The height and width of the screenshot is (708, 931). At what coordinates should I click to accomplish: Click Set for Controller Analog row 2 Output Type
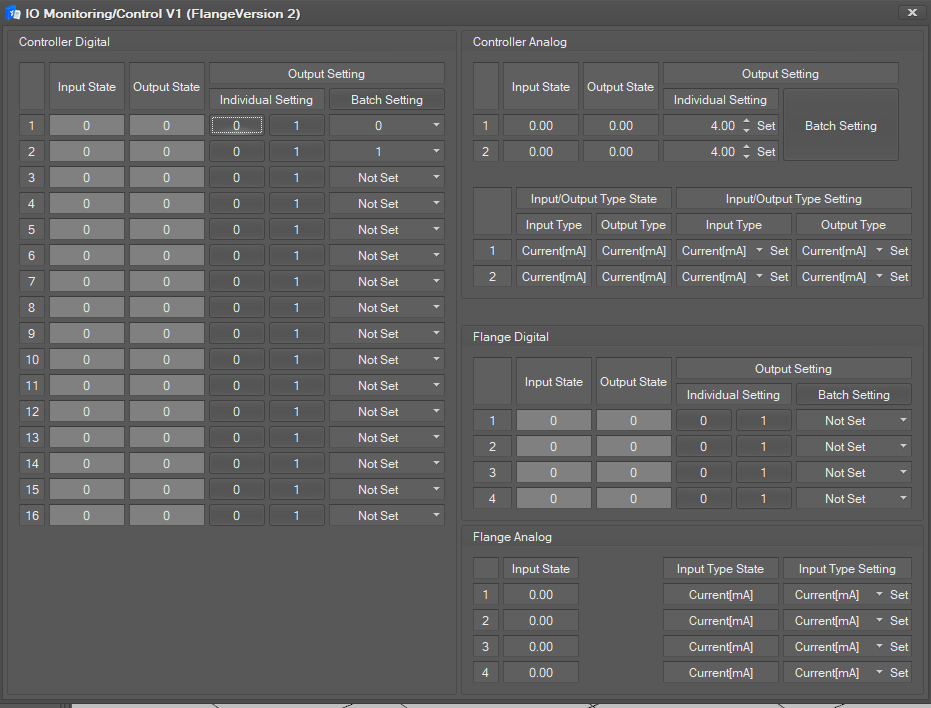pyautogui.click(x=899, y=277)
